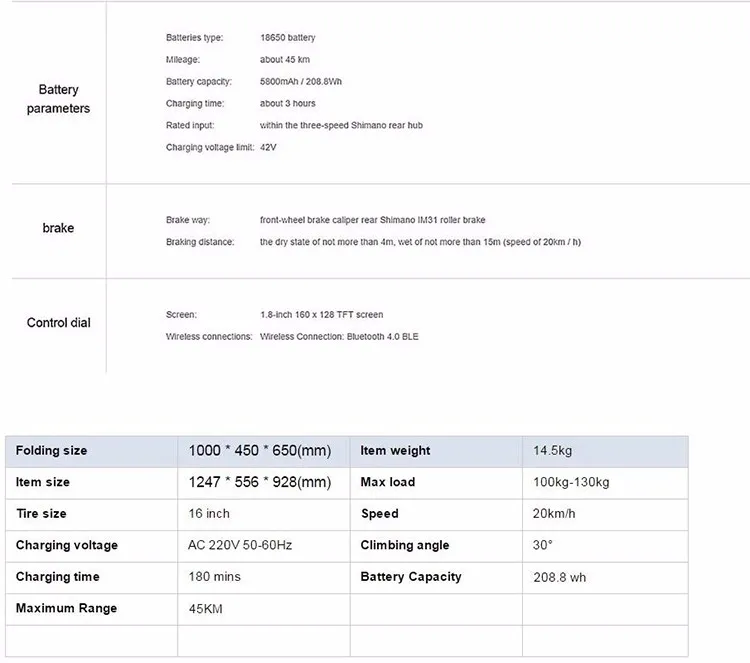
Task: Click the 'about 3 hours' charging time
Action: [x=287, y=104]
